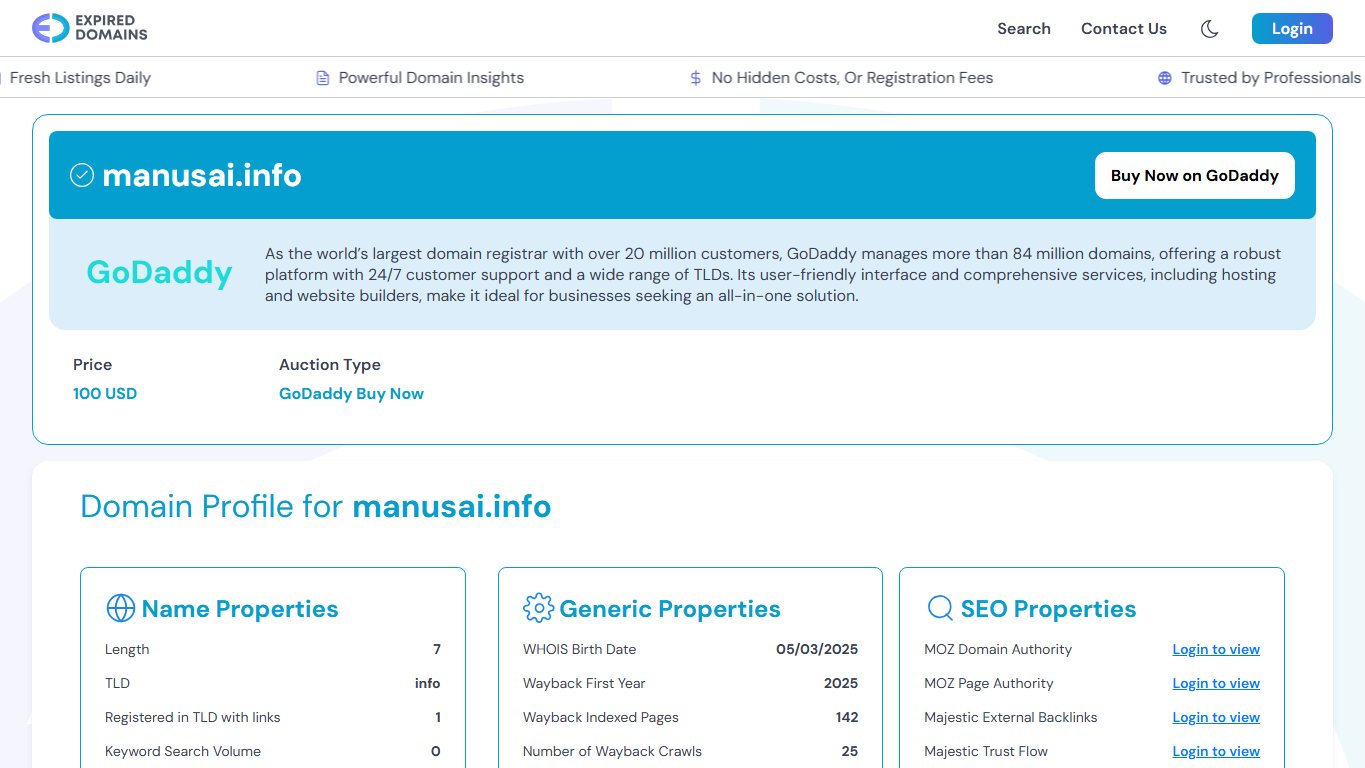This screenshot has width=1365, height=768.
Task: Click the checkmark icon beside manusai.info
Action: (81, 175)
